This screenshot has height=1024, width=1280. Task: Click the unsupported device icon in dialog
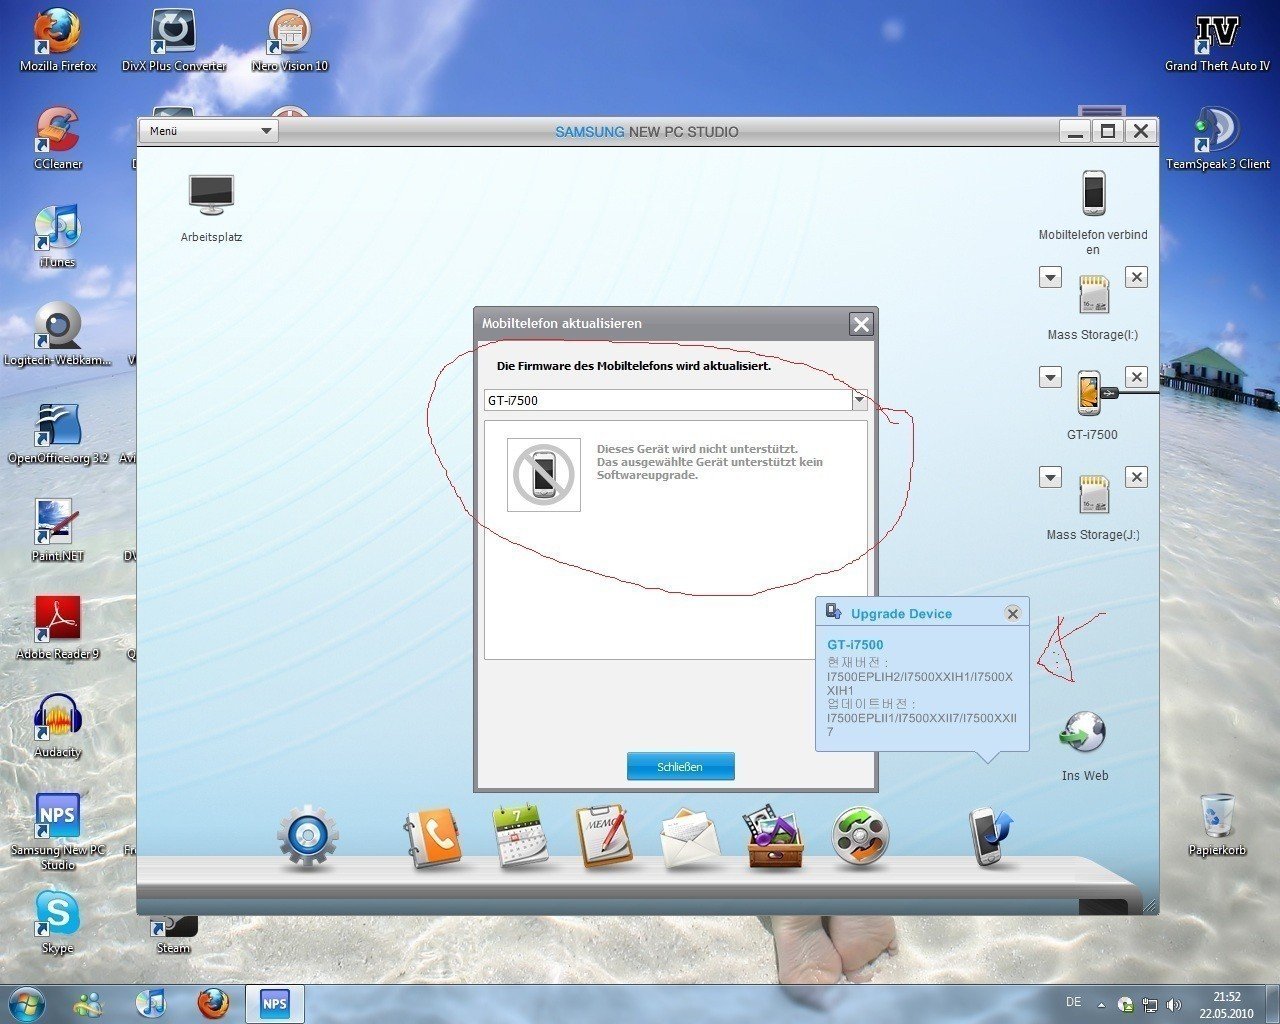click(x=543, y=475)
